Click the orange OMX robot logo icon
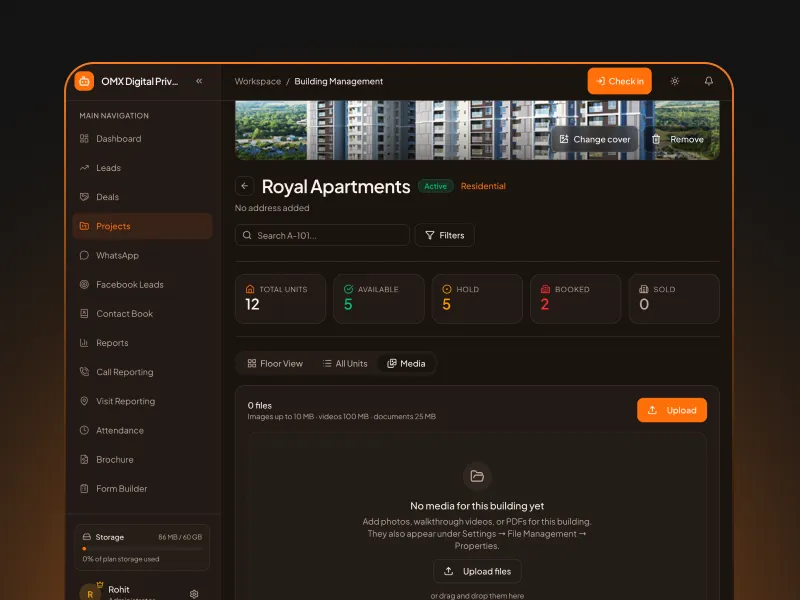The width and height of the screenshot is (800, 600). coord(84,81)
